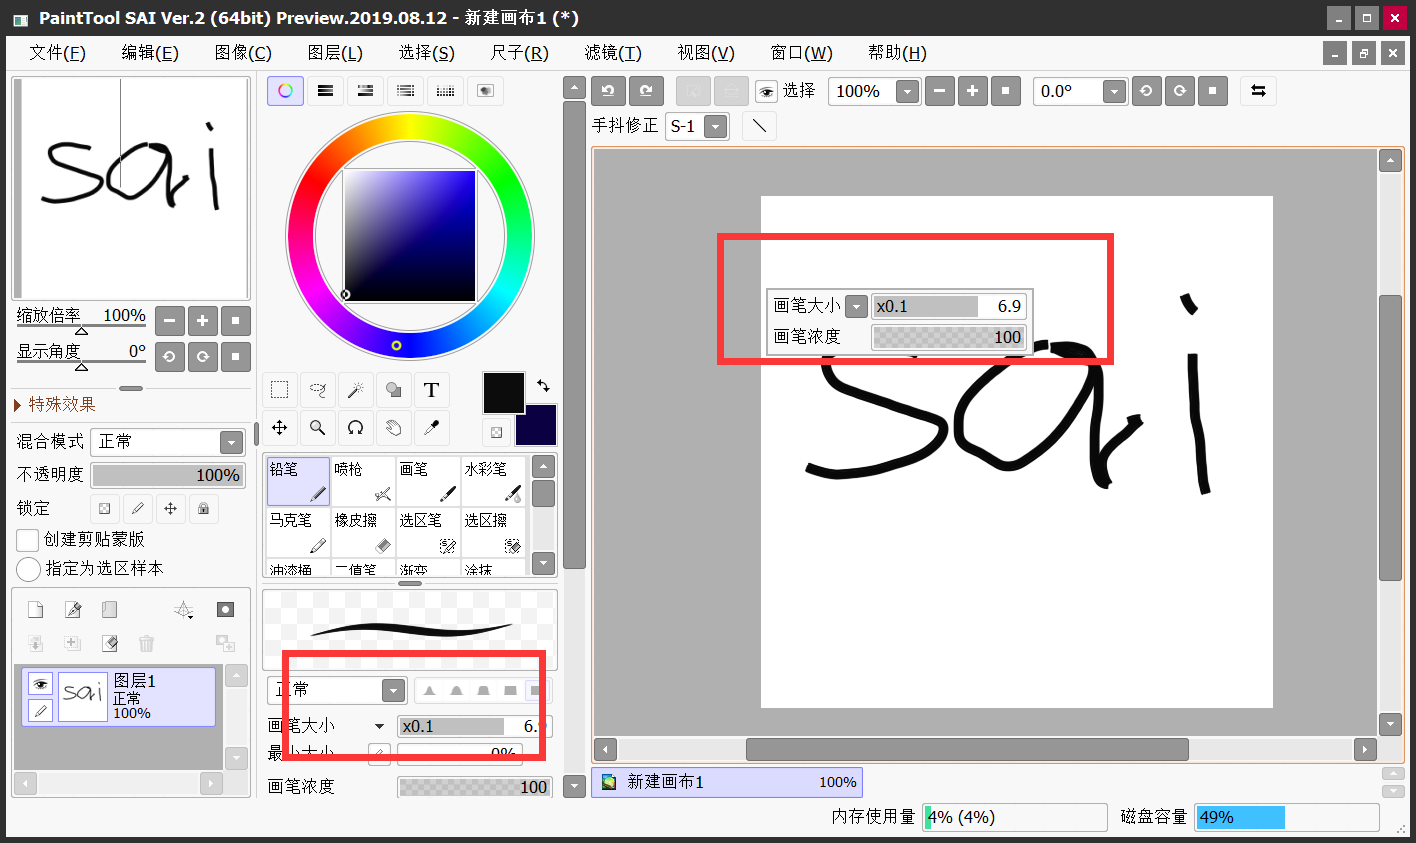
Task: Select the lasso selection tool
Action: pos(318,390)
